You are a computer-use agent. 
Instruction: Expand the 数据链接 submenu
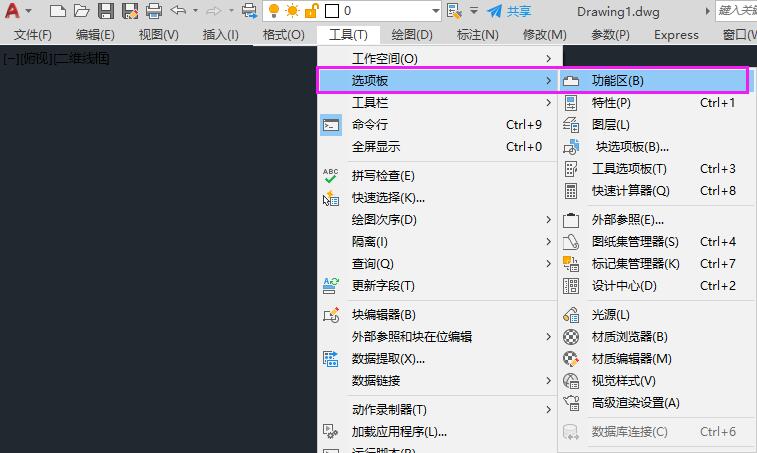click(439, 381)
